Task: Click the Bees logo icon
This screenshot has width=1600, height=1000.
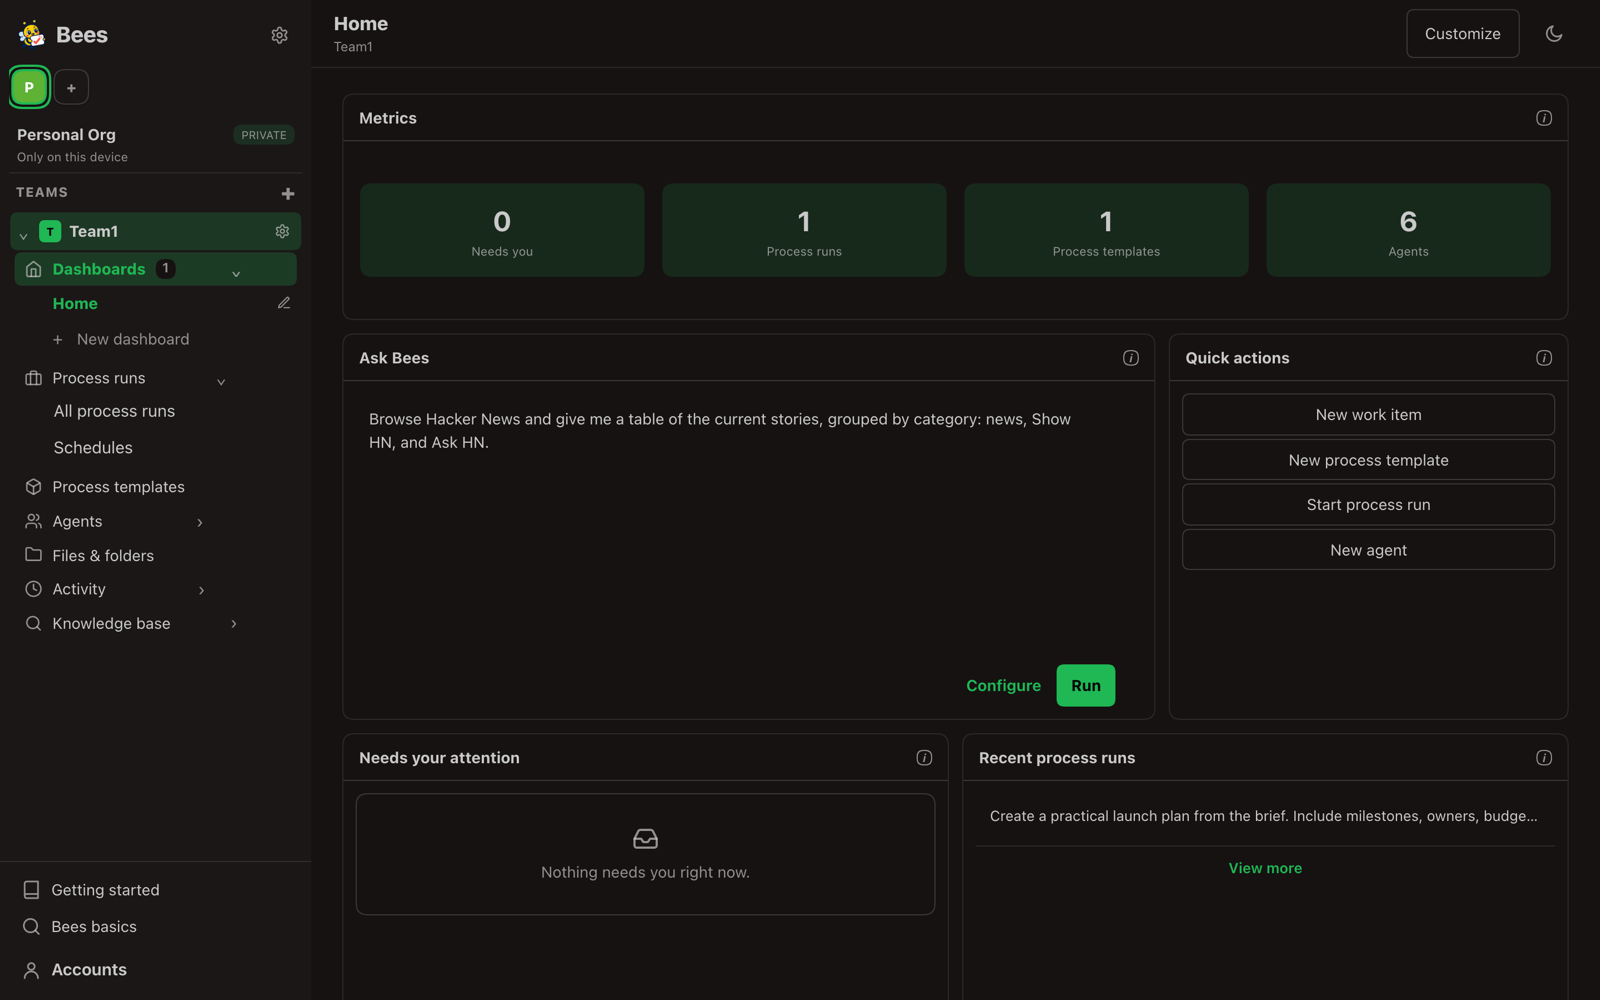Action: (x=32, y=34)
